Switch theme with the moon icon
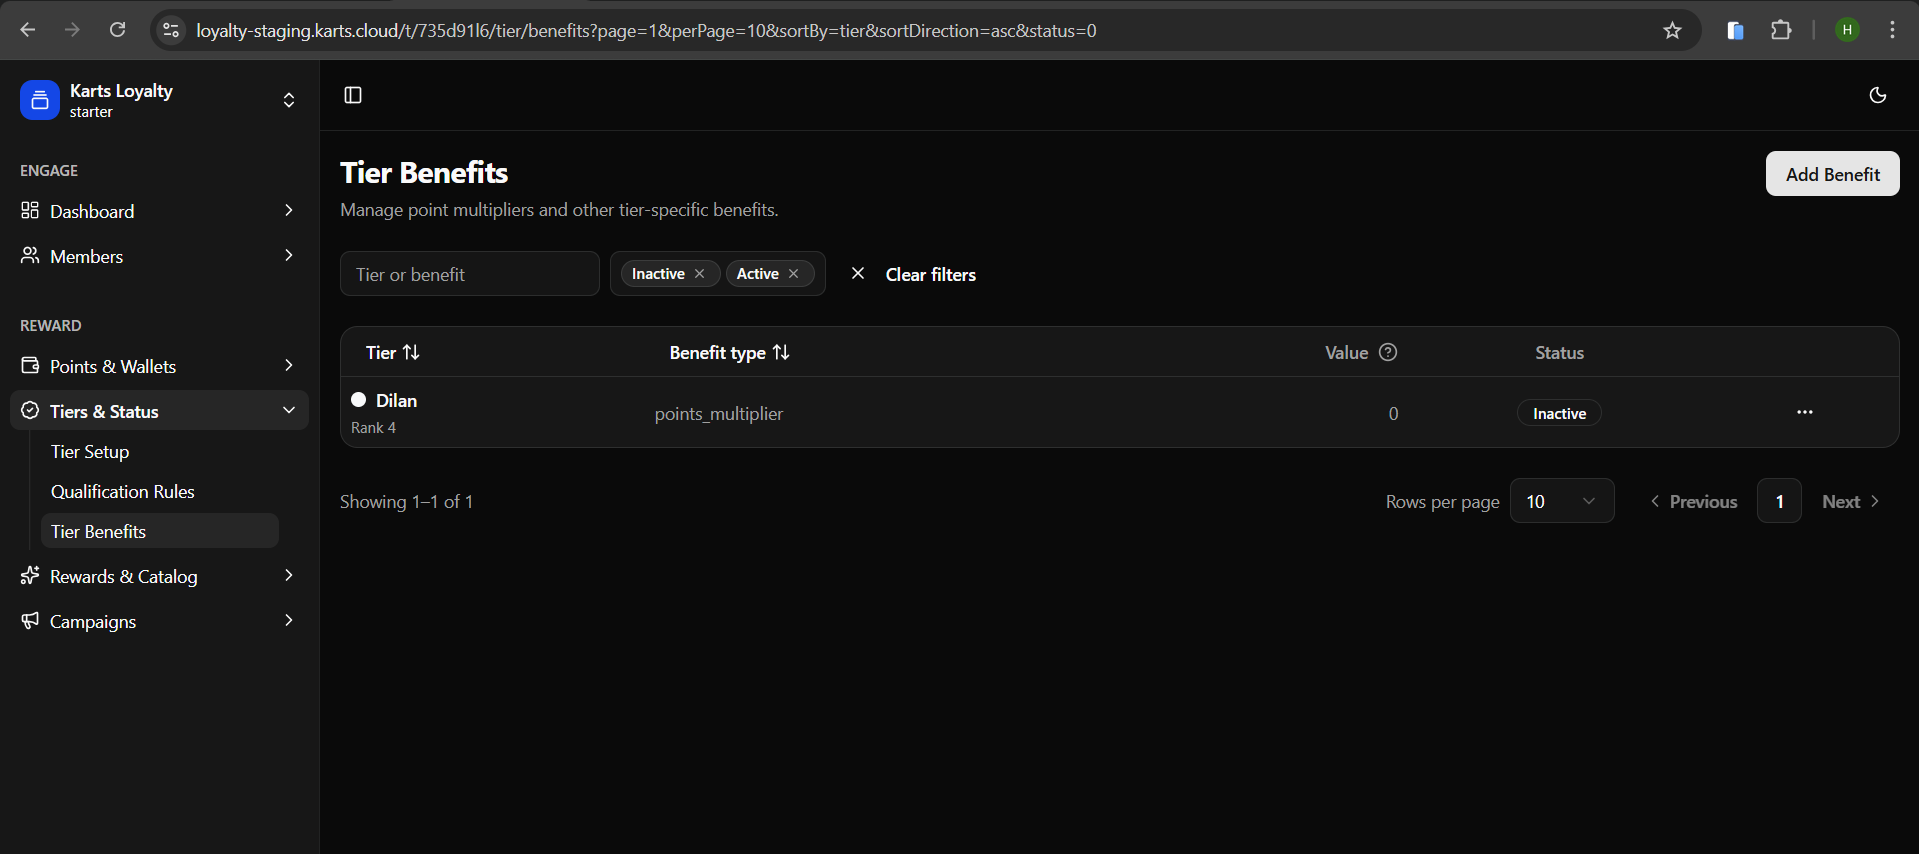1919x854 pixels. point(1877,95)
